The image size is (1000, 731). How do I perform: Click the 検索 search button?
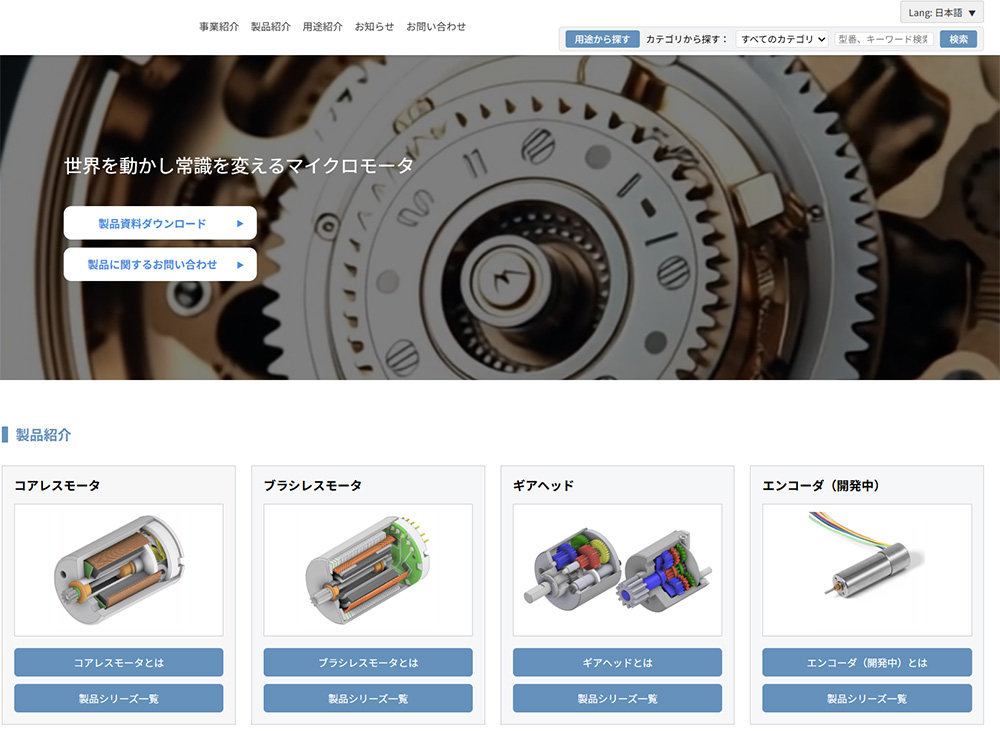point(958,39)
